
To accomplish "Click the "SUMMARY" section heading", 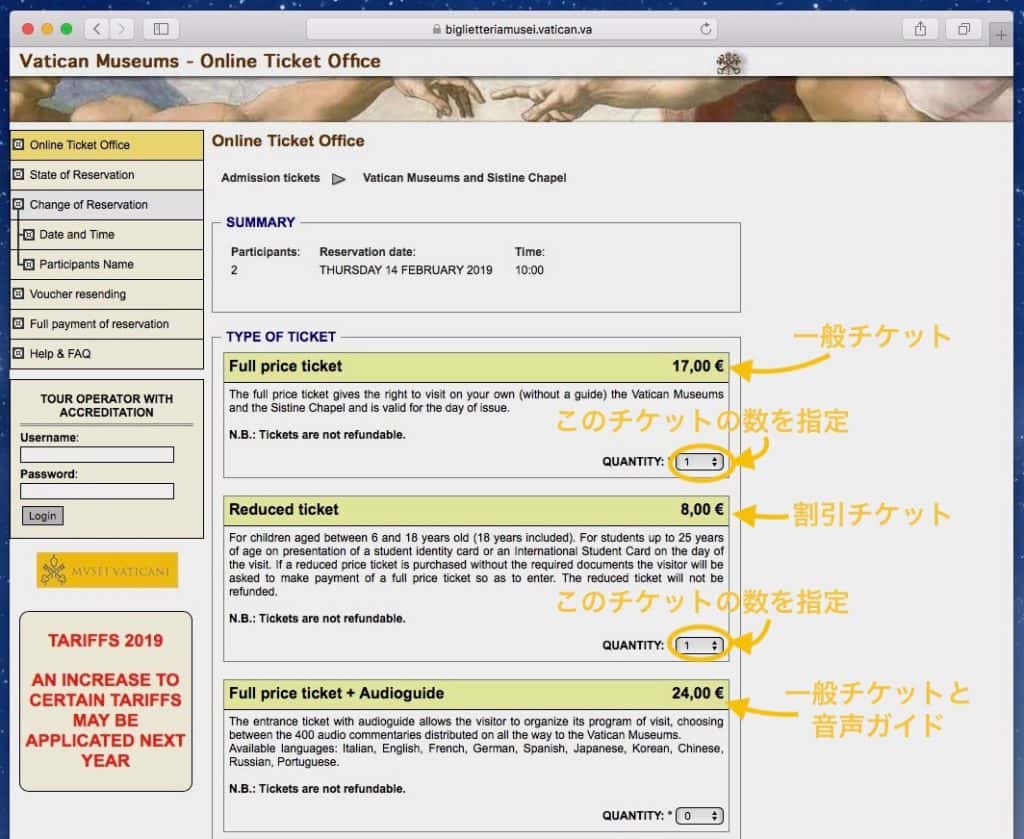I will (x=261, y=223).
